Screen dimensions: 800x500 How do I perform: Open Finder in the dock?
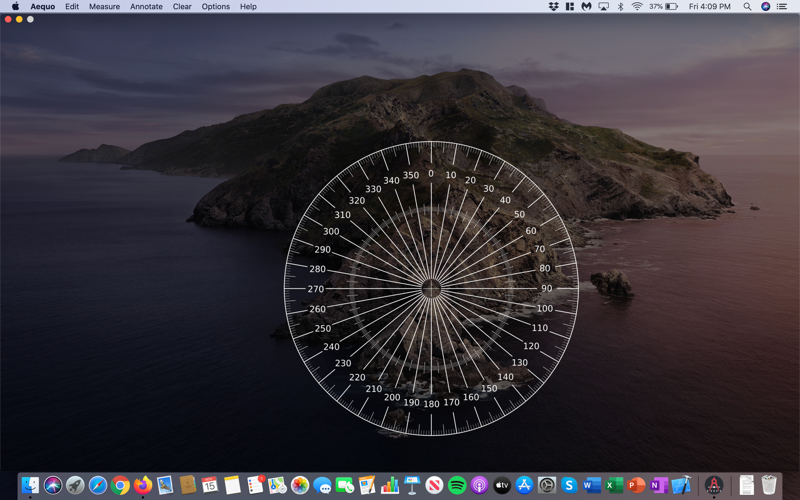pyautogui.click(x=30, y=486)
